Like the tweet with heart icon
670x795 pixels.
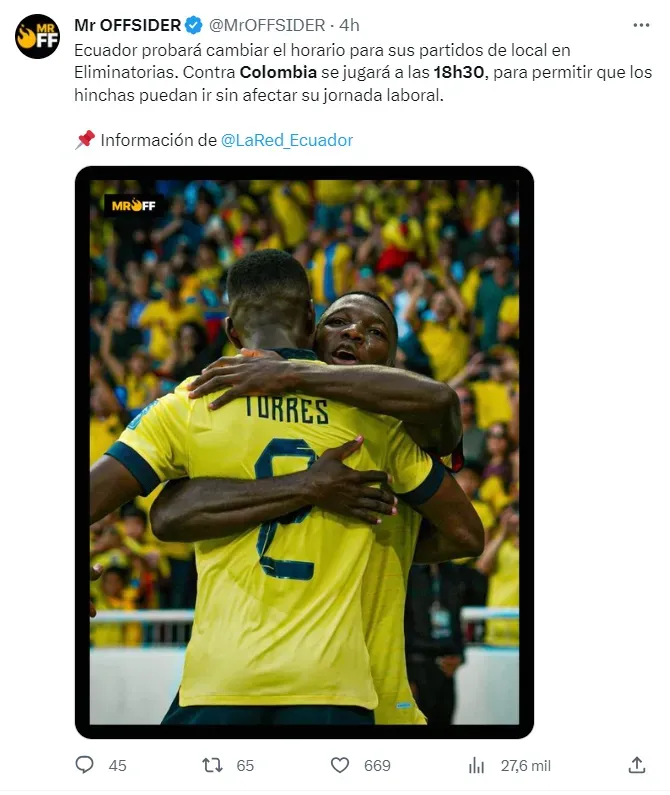point(340,765)
